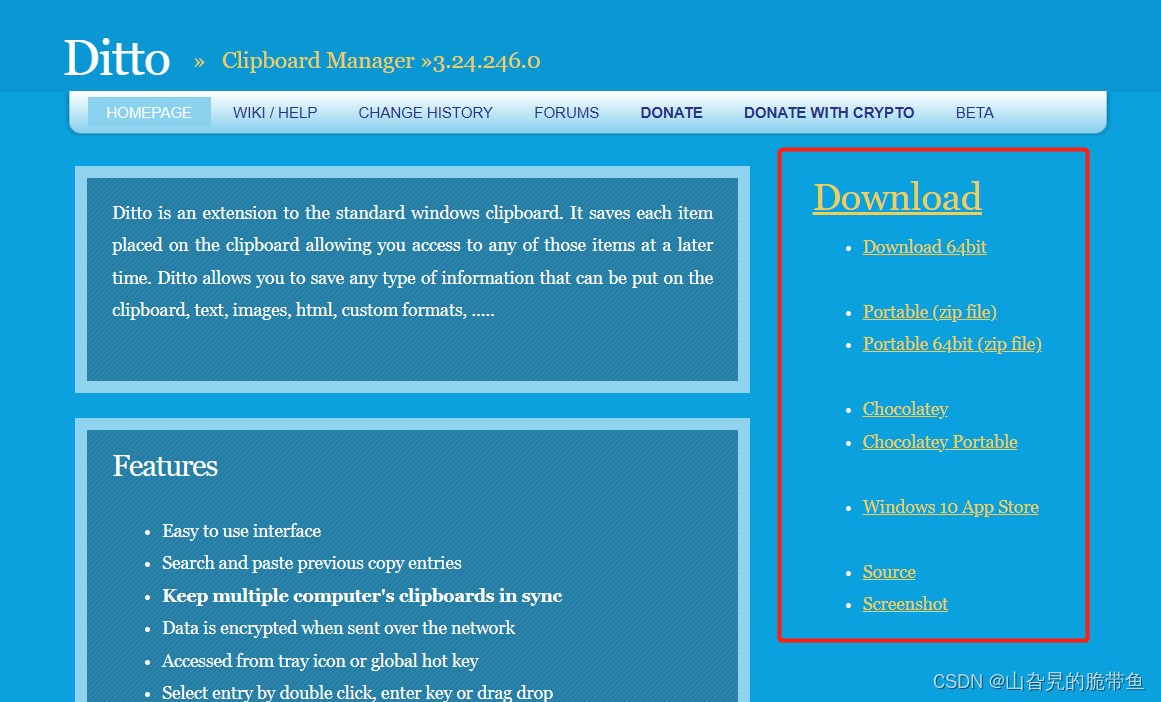
Task: Click the Features heading
Action: tap(165, 466)
